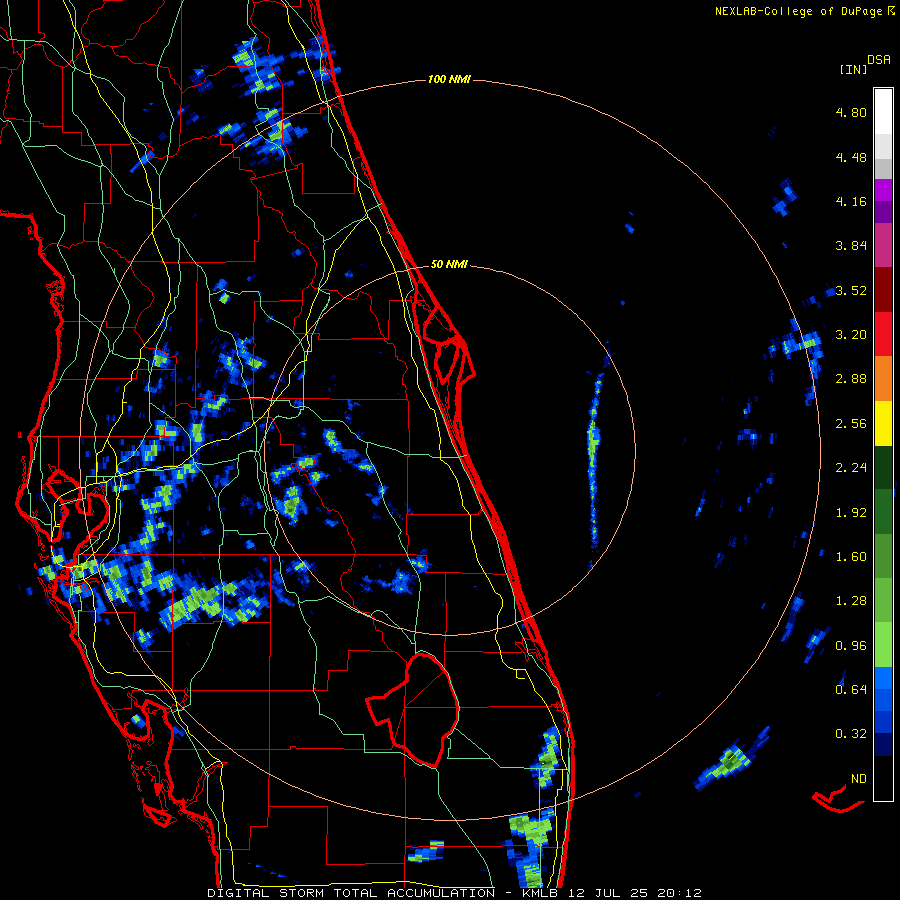Pick the light blue swatch above 0.64
The width and height of the screenshot is (900, 900).
pyautogui.click(x=883, y=678)
